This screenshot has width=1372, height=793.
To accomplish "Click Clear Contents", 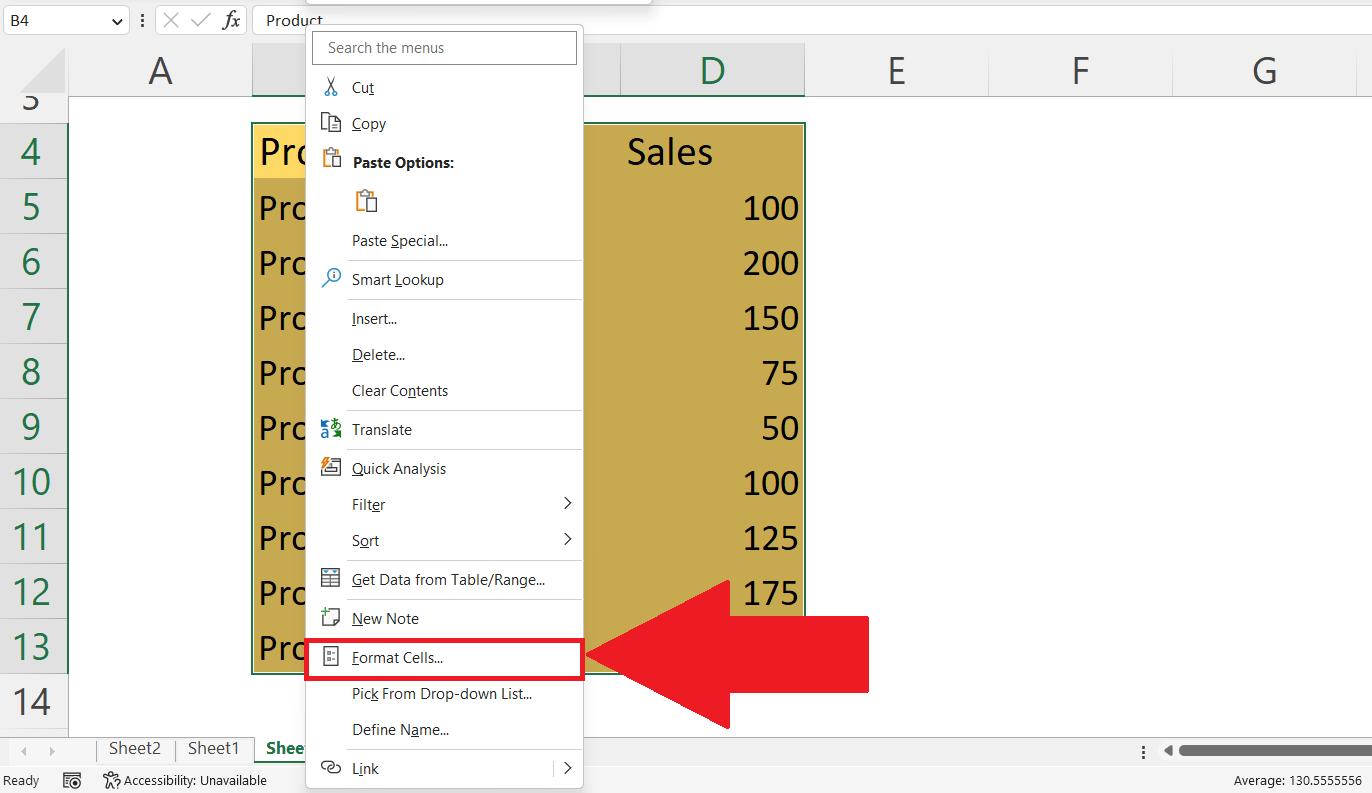I will [x=397, y=390].
